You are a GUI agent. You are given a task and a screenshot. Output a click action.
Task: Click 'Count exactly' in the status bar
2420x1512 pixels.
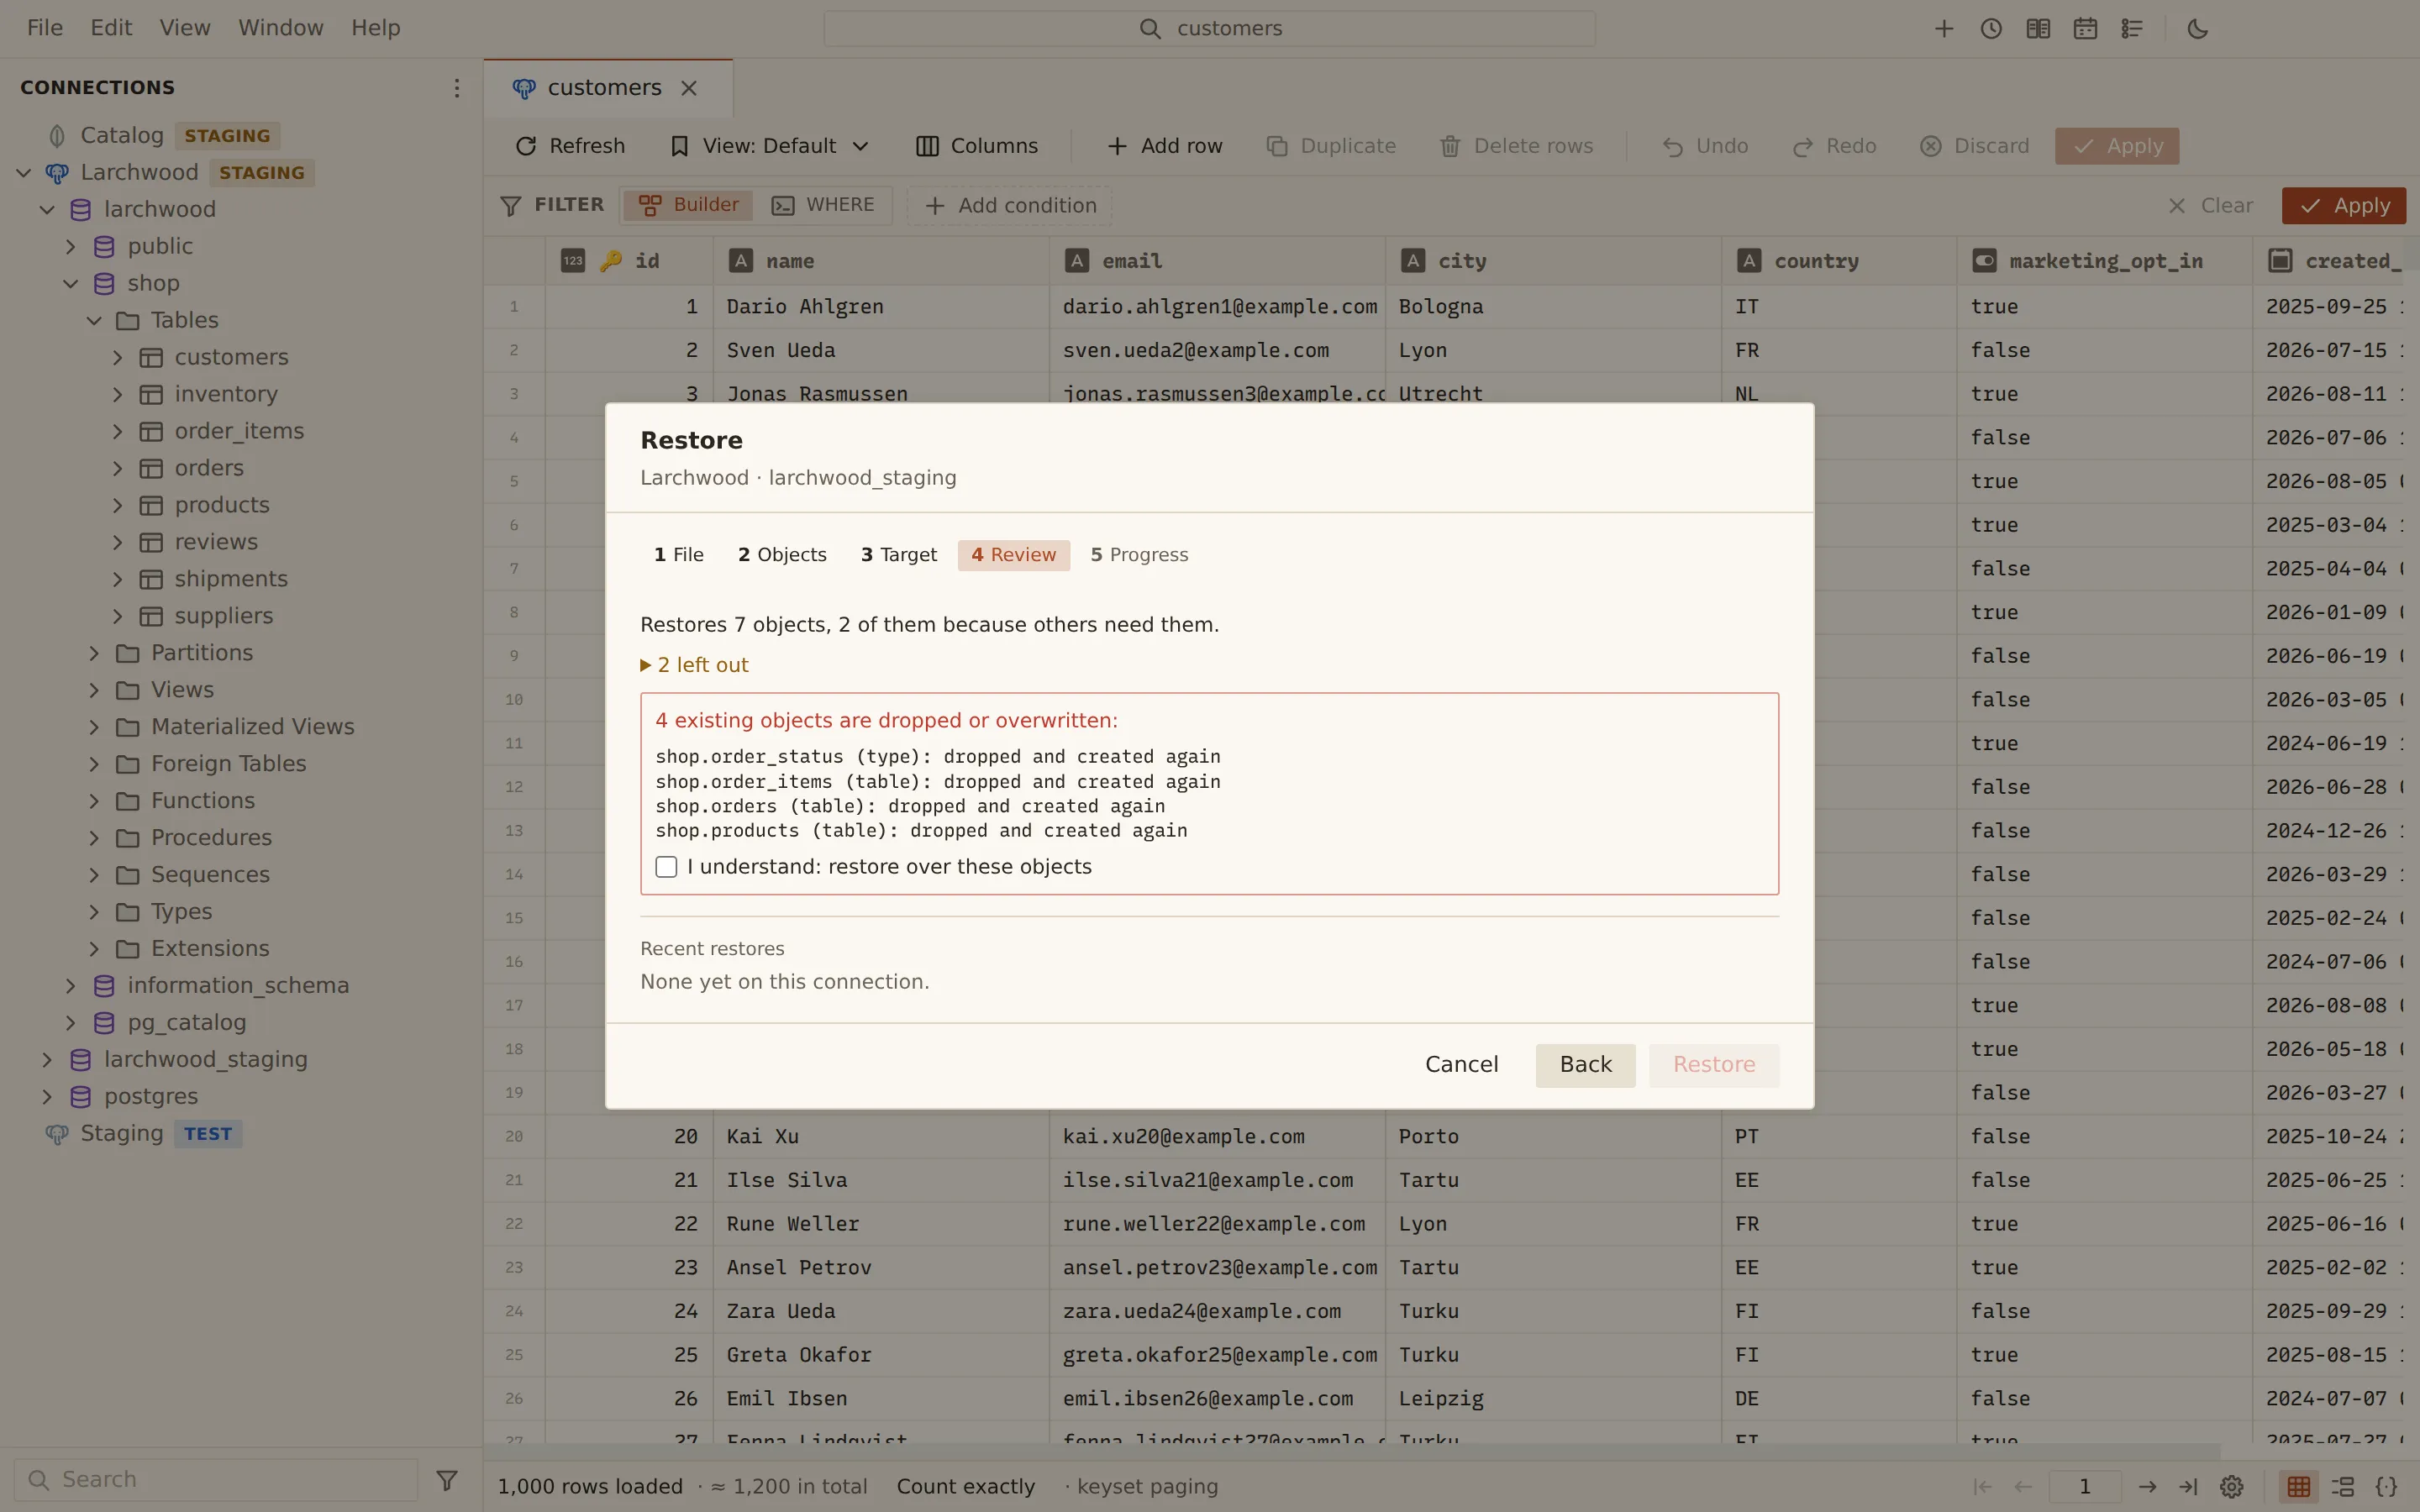click(x=965, y=1487)
